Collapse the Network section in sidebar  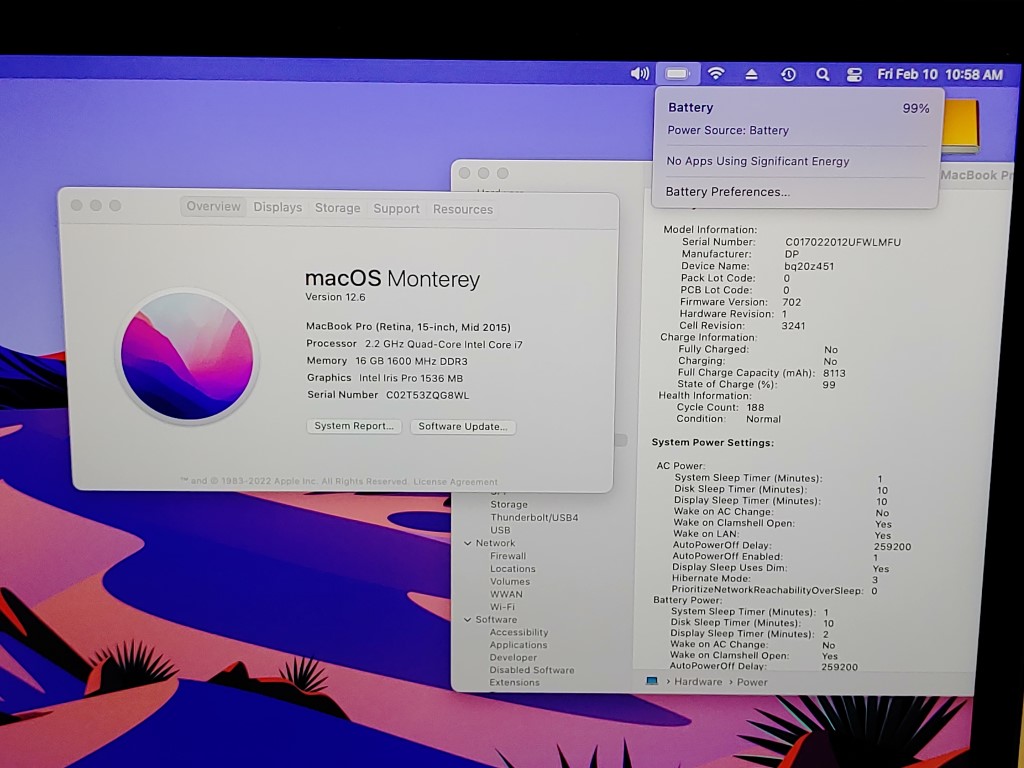pyautogui.click(x=468, y=543)
